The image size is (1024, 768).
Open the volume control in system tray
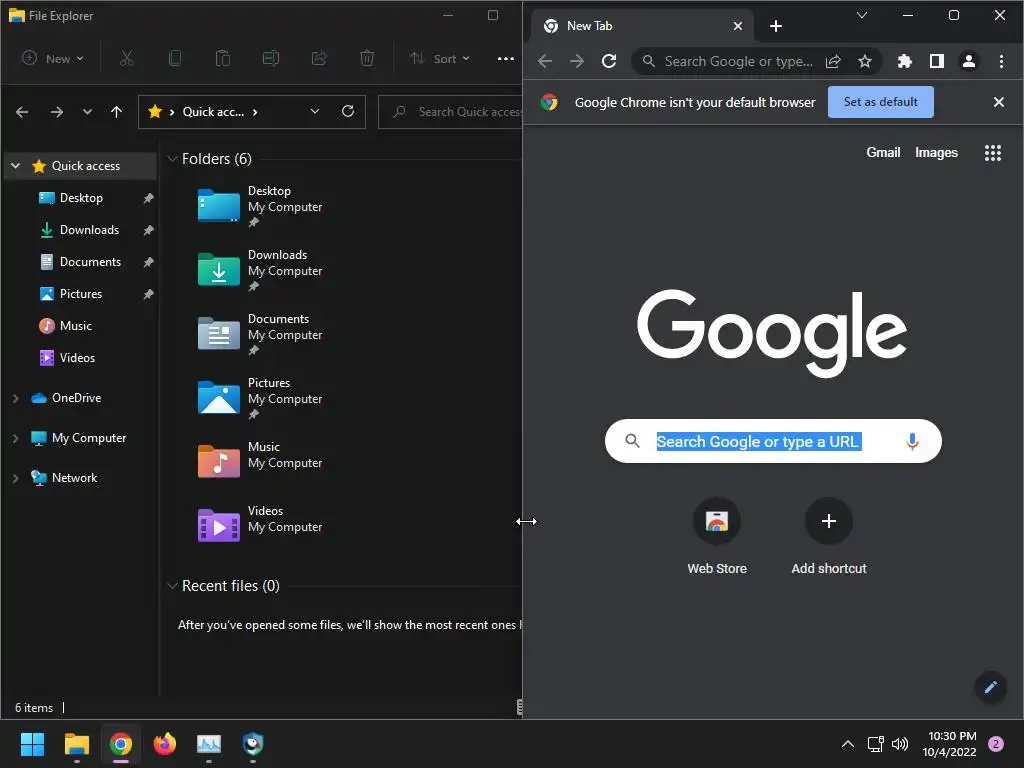pos(900,744)
